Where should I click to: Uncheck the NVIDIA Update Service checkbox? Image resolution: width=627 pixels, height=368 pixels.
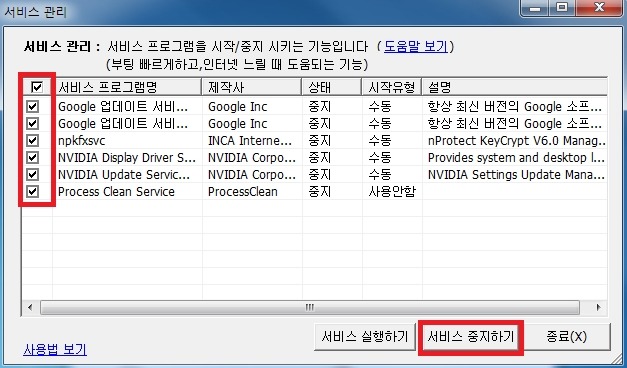[x=32, y=174]
